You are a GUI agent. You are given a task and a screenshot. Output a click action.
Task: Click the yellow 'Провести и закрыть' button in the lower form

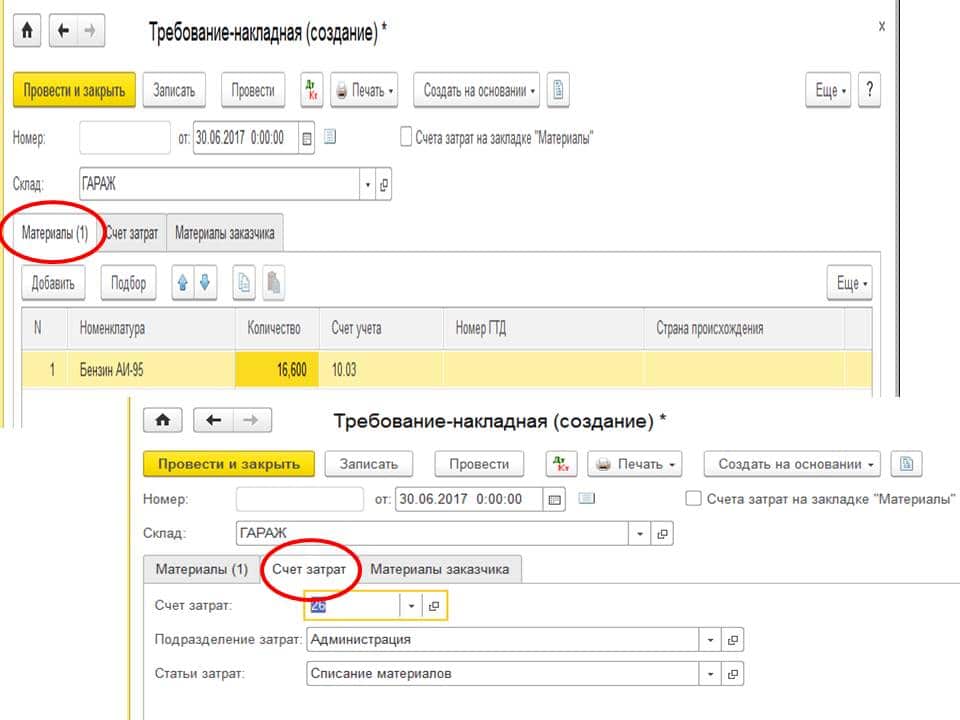(x=228, y=464)
